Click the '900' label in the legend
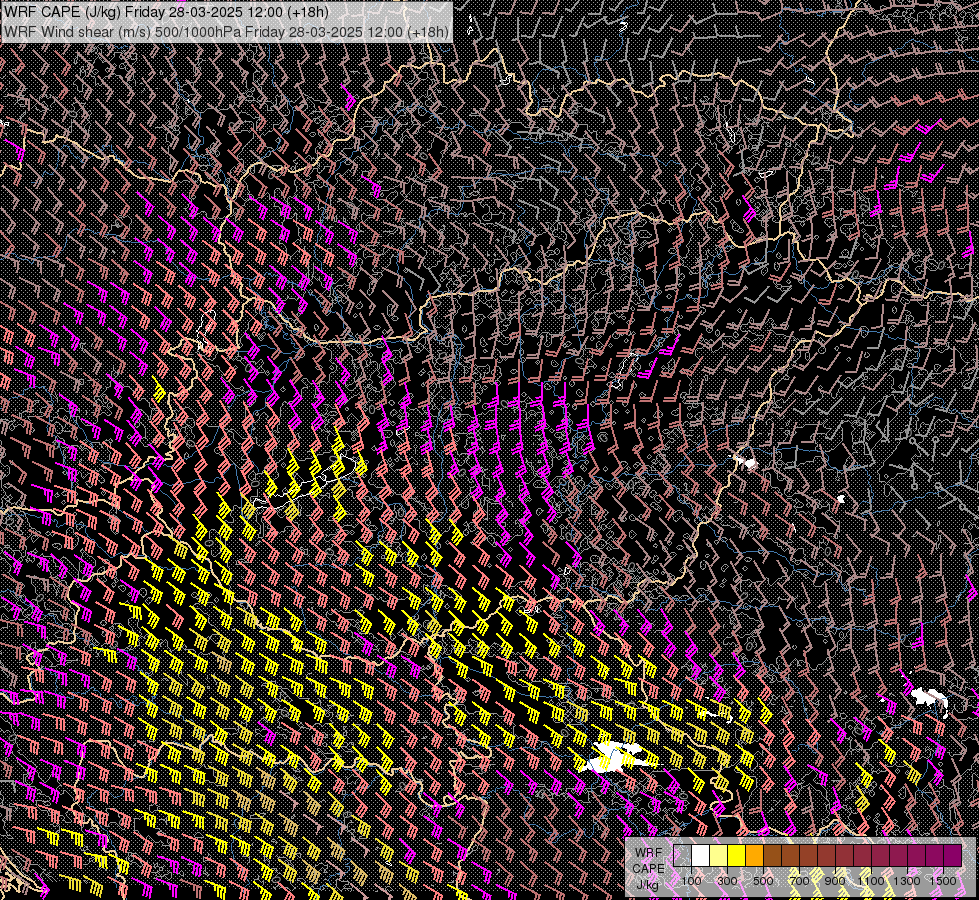Screen dimensions: 979x900 click(x=835, y=881)
